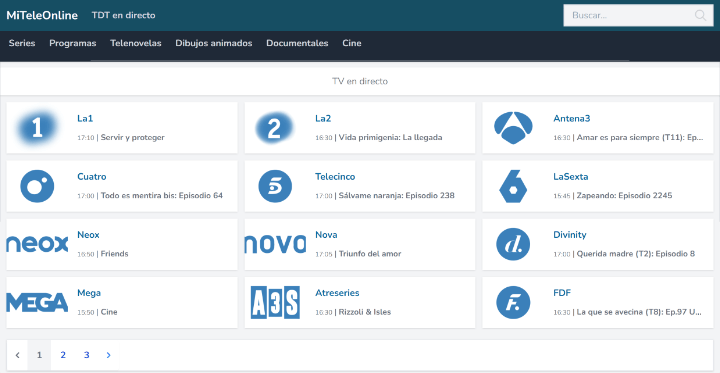Open the Divinity channel link
The width and height of the screenshot is (720, 373).
(x=569, y=235)
